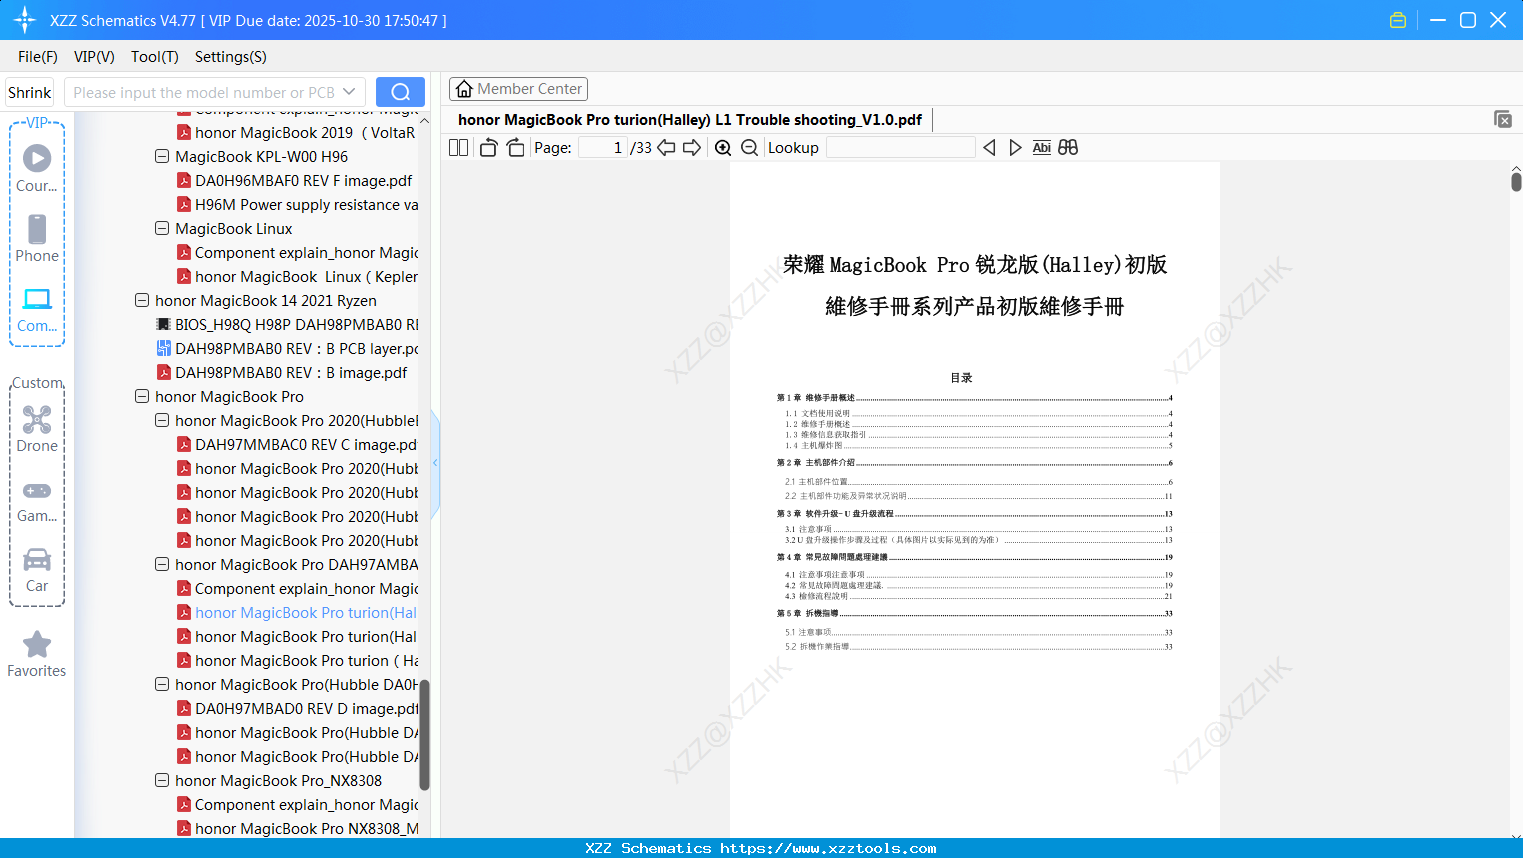Open DAH97MMBAC0 REV C image.pdf
1523x858 pixels.
296,445
